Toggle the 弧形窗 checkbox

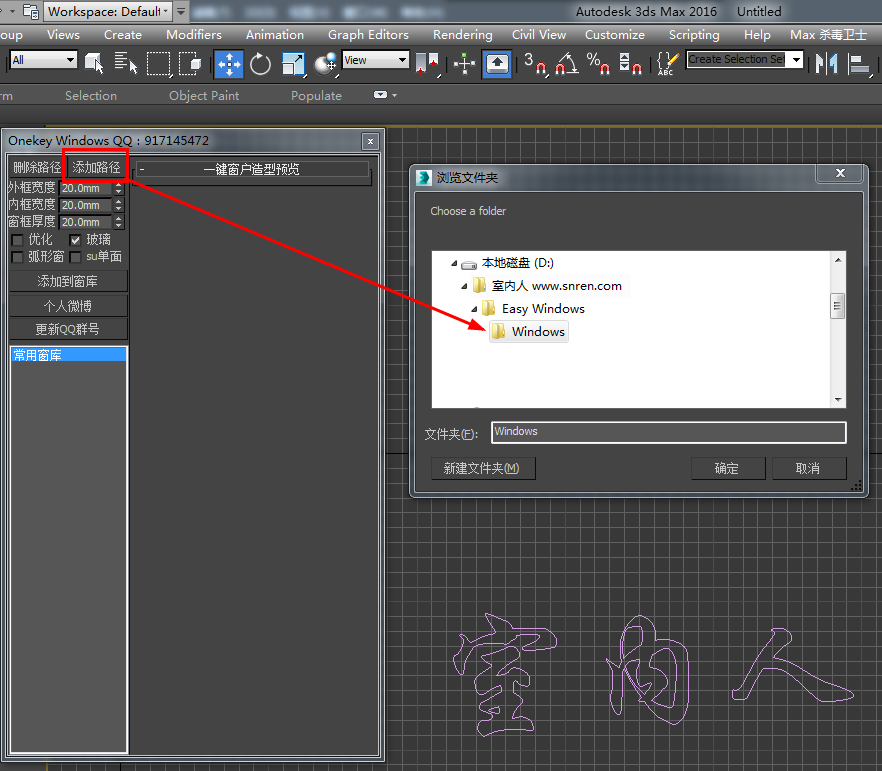tap(17, 257)
